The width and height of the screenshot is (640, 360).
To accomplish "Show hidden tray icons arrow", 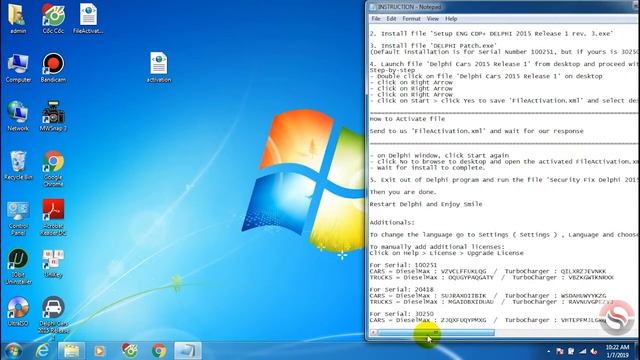I will click(x=548, y=351).
